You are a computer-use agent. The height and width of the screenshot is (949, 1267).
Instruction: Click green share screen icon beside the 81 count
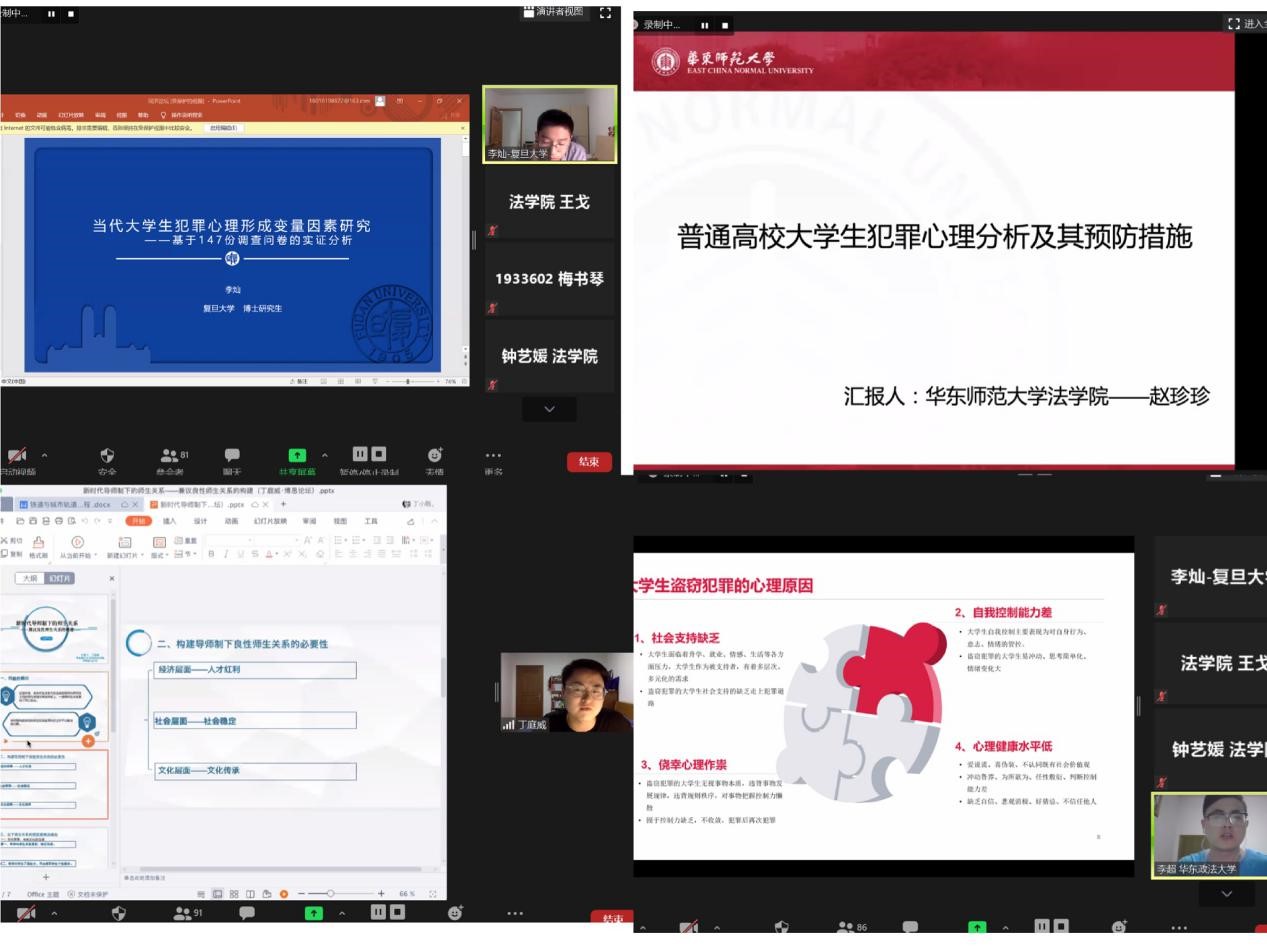[x=297, y=456]
